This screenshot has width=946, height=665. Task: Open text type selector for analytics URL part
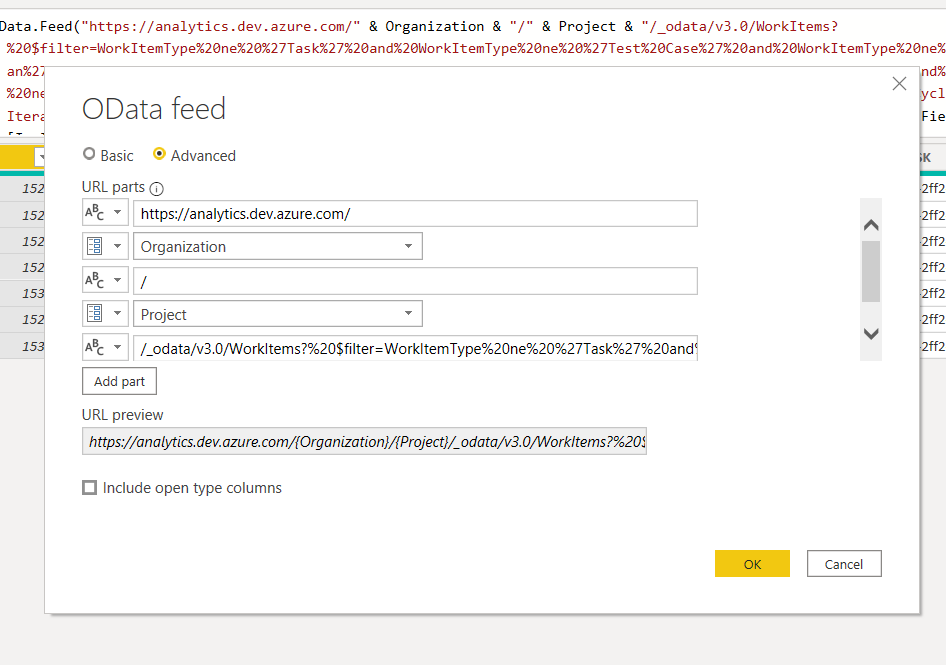point(105,213)
